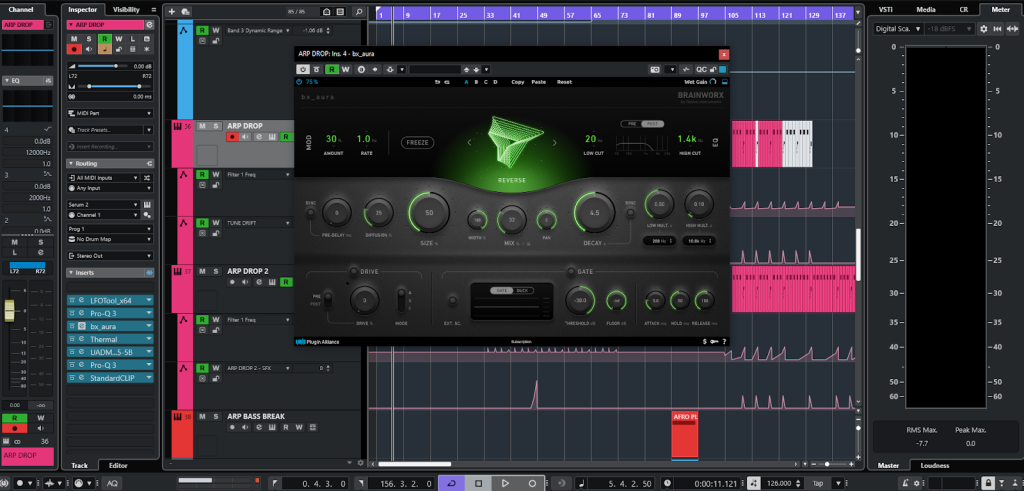Open the instrument editor keyboard icon beside Serum 2
Viewport: 1024px width, 491px height.
point(147,207)
